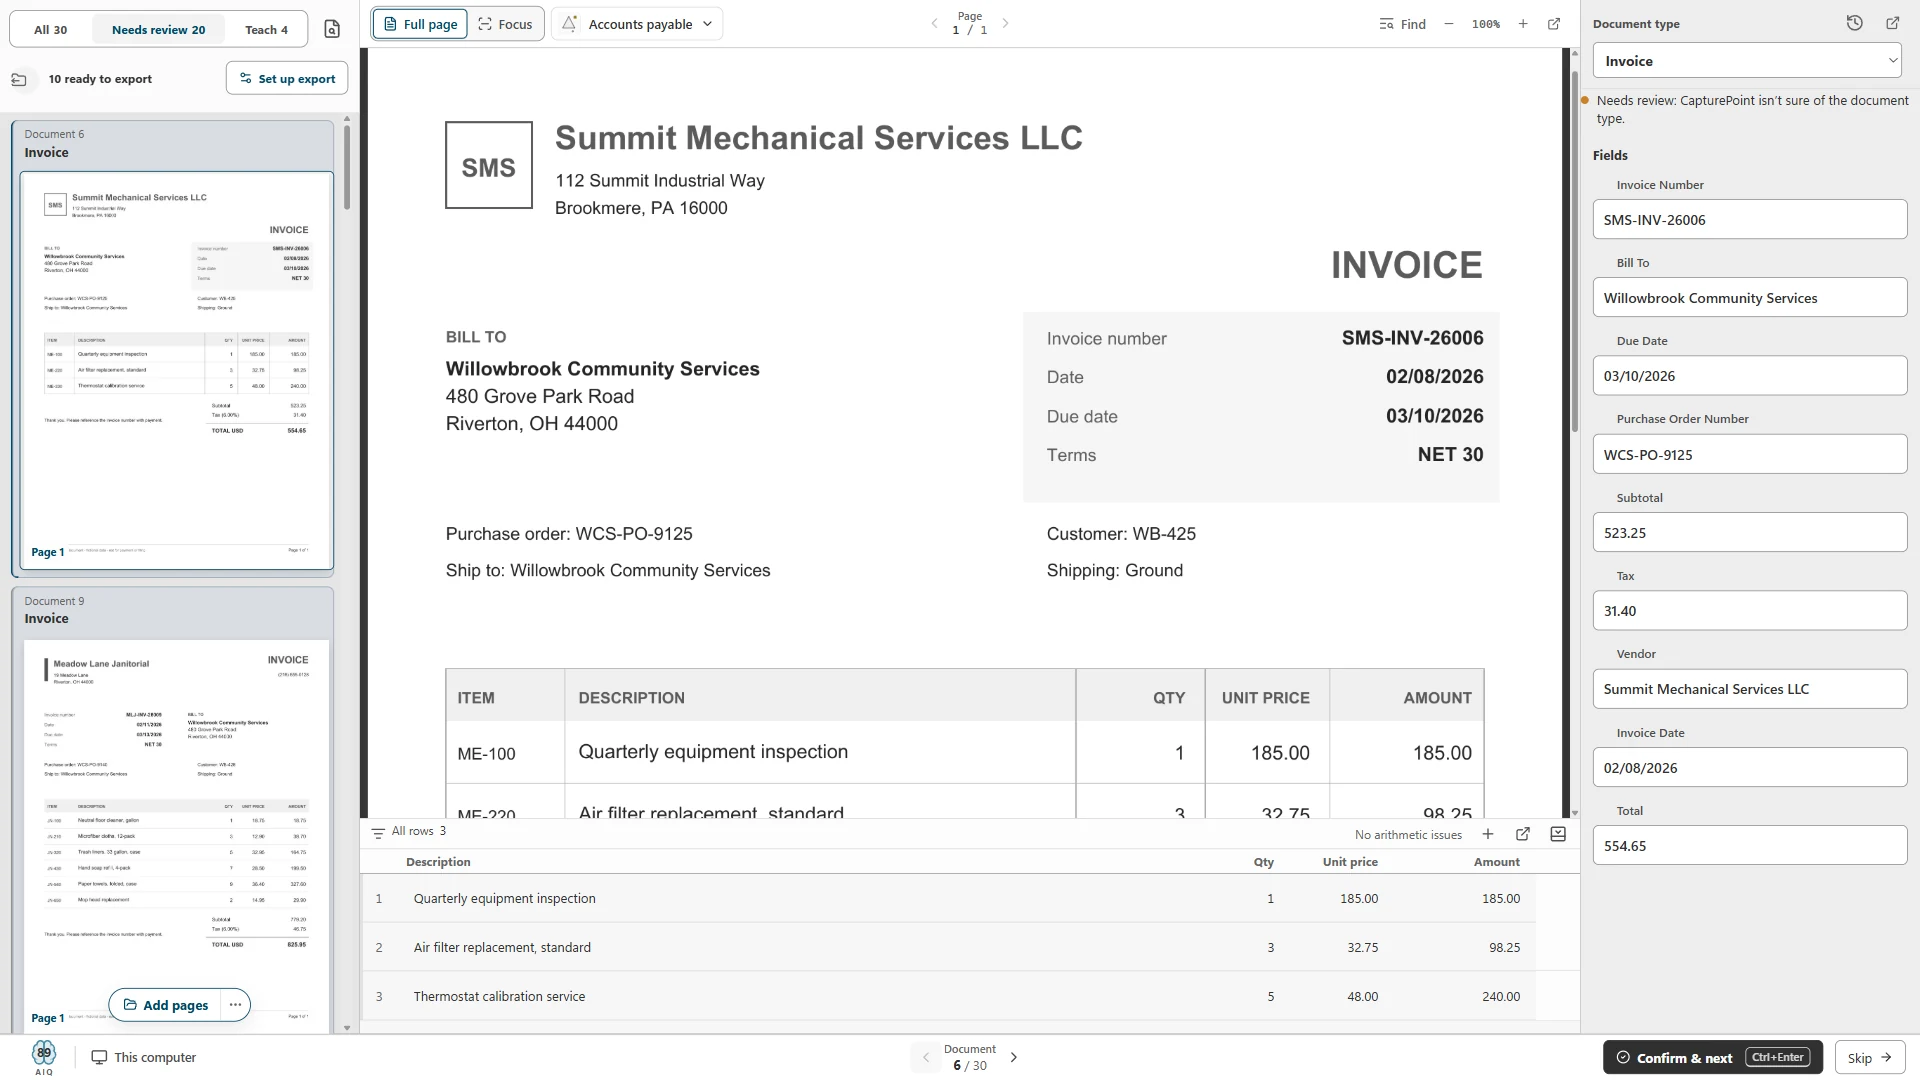
Task: Click Find in the viewer toolbar
Action: click(x=1402, y=24)
